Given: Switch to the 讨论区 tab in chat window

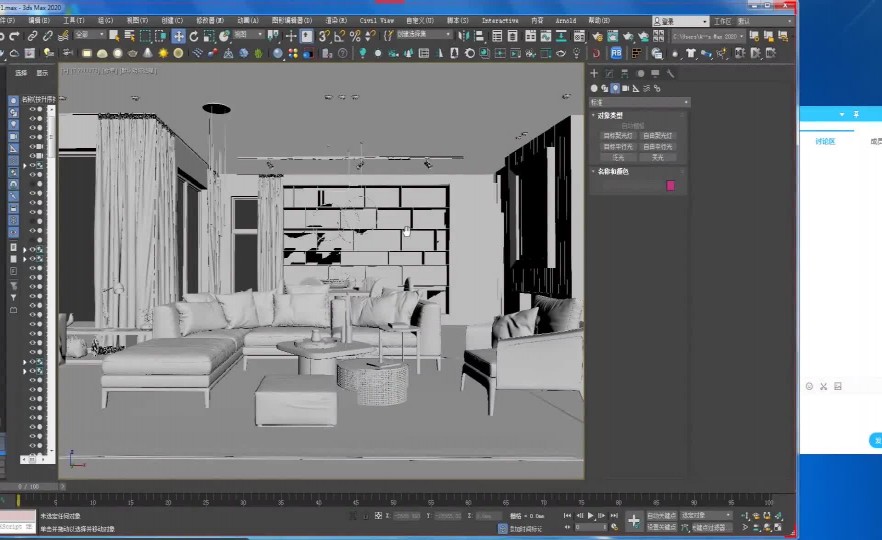Looking at the screenshot, I should tap(825, 142).
